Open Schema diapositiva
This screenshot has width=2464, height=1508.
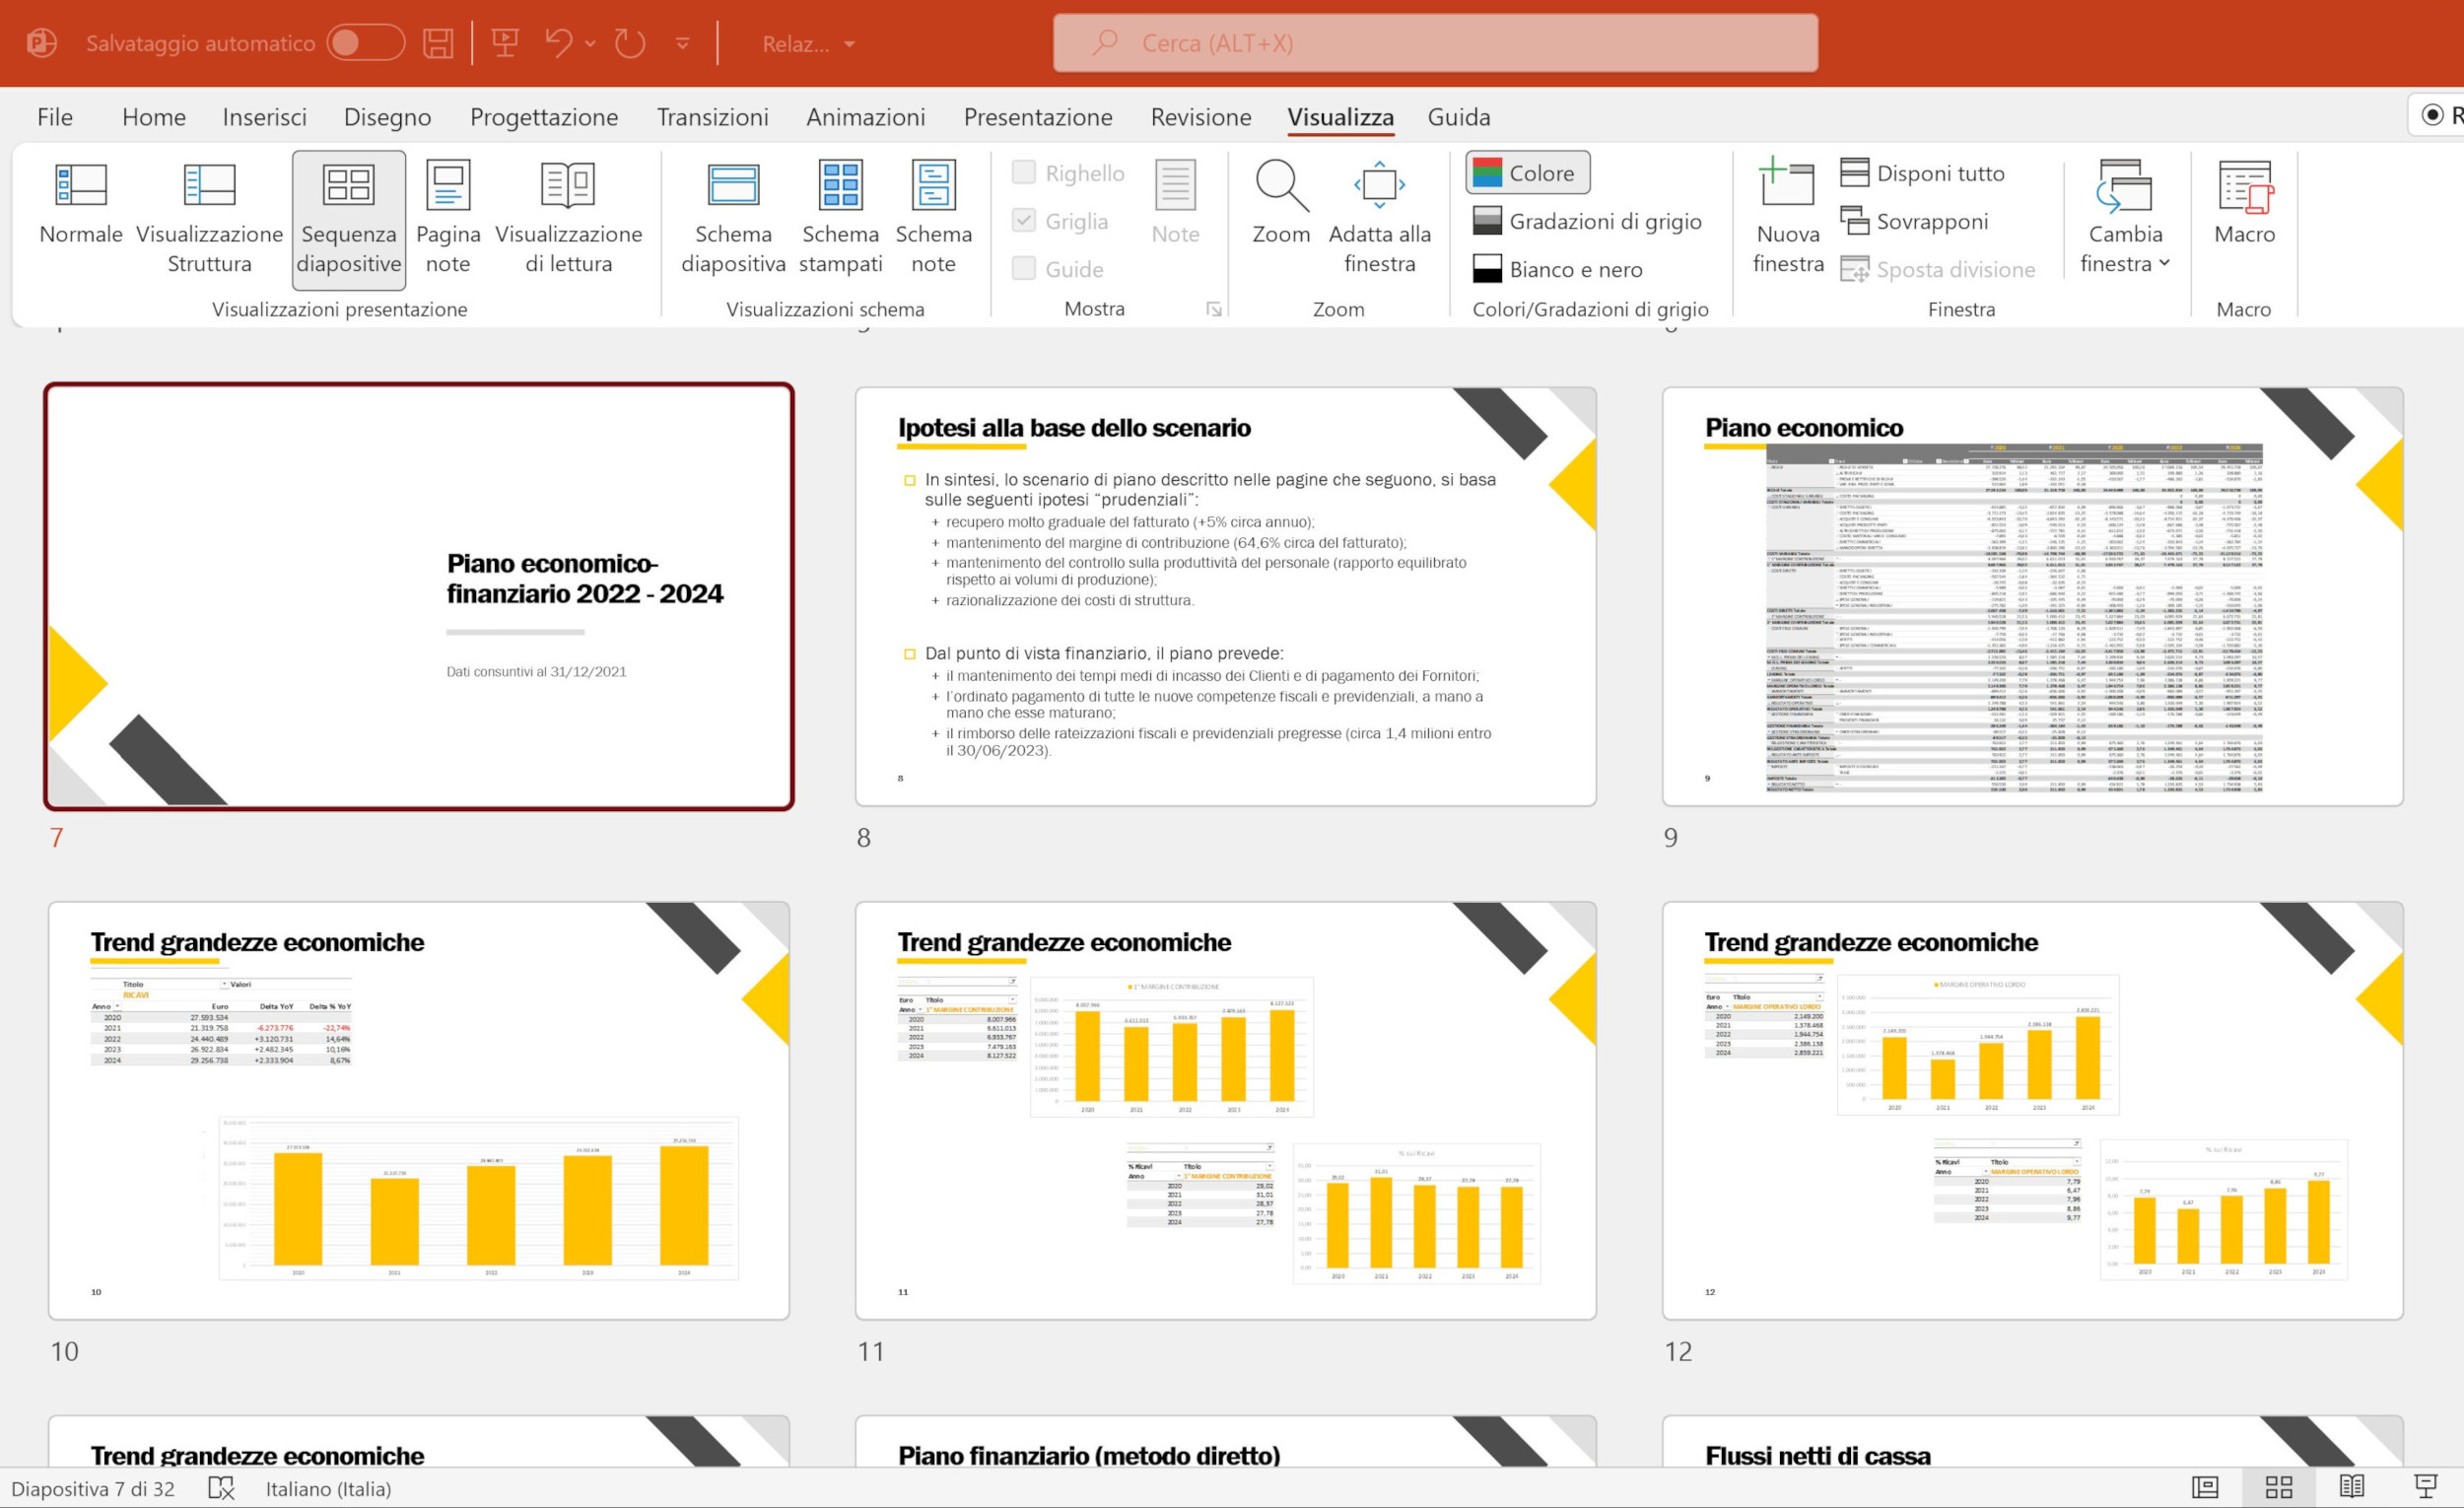tap(733, 219)
